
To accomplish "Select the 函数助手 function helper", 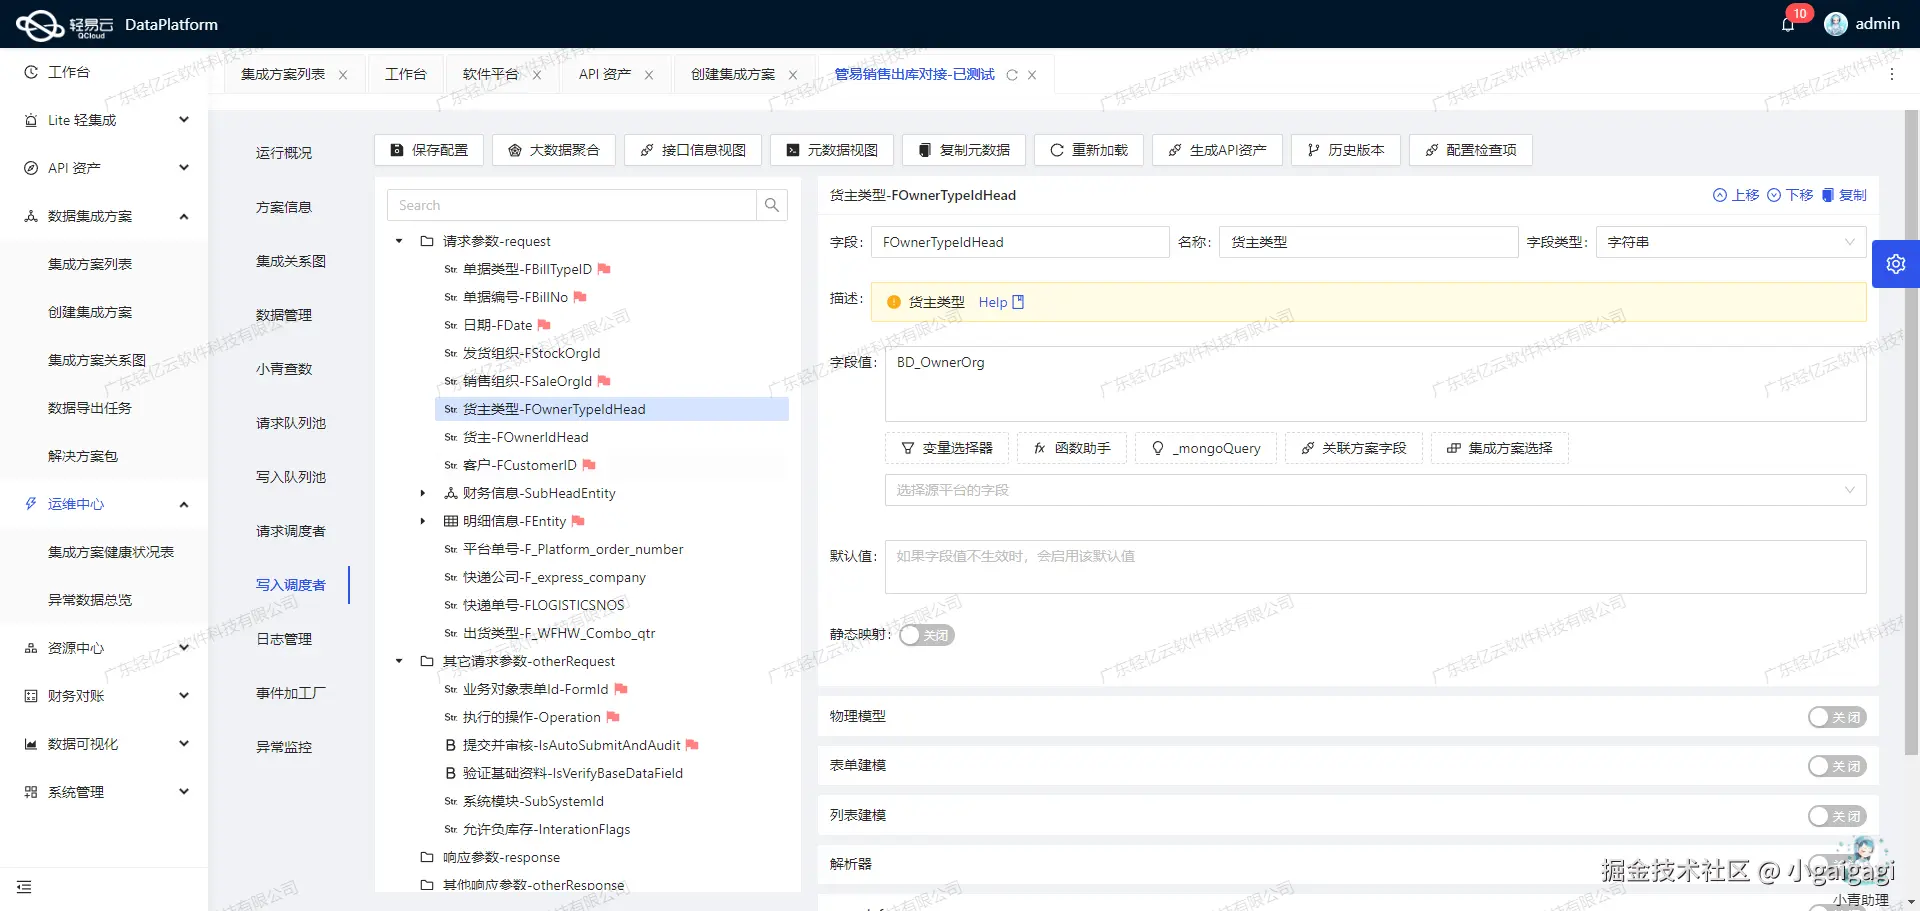I will pos(1071,448).
